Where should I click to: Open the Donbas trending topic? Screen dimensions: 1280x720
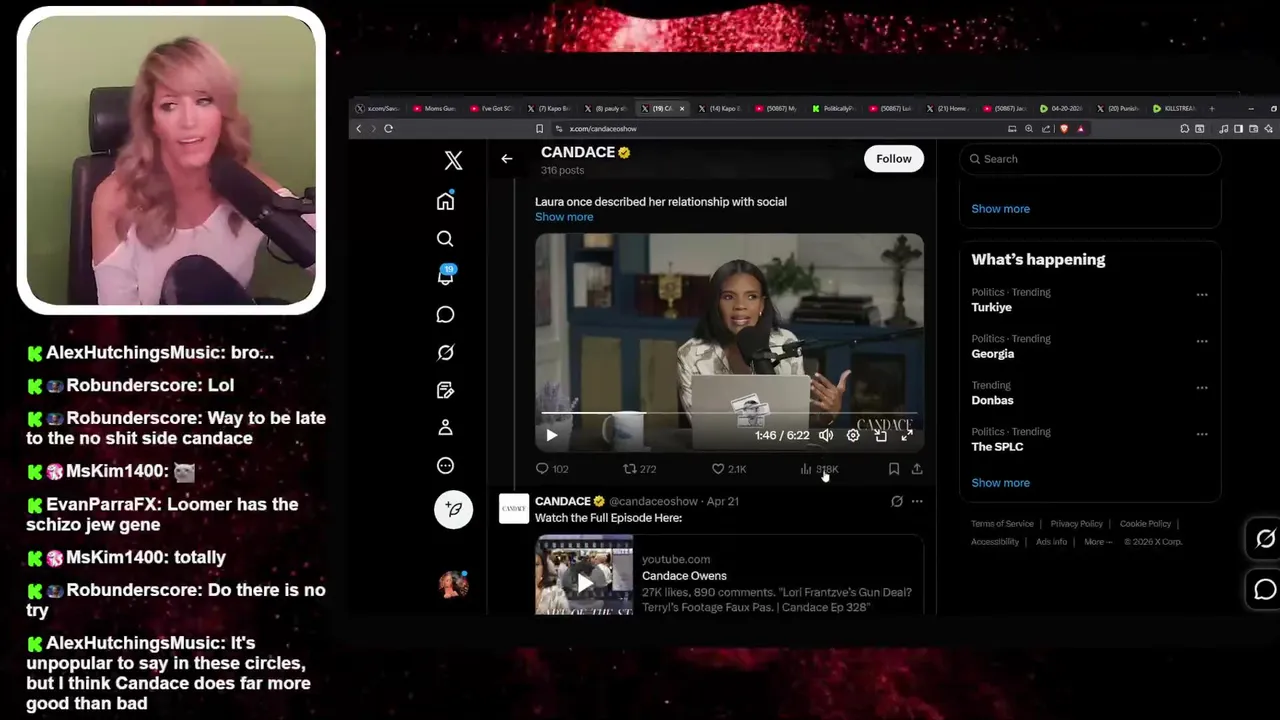pyautogui.click(x=992, y=400)
